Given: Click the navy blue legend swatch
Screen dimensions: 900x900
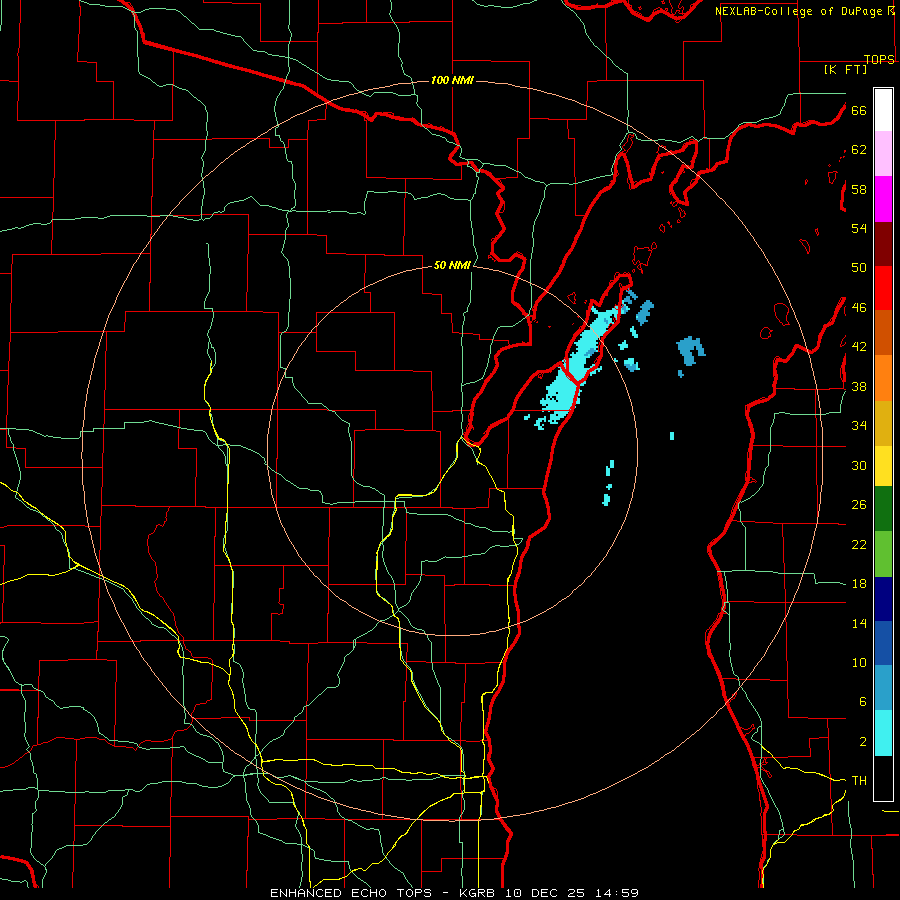Looking at the screenshot, I should point(883,599).
